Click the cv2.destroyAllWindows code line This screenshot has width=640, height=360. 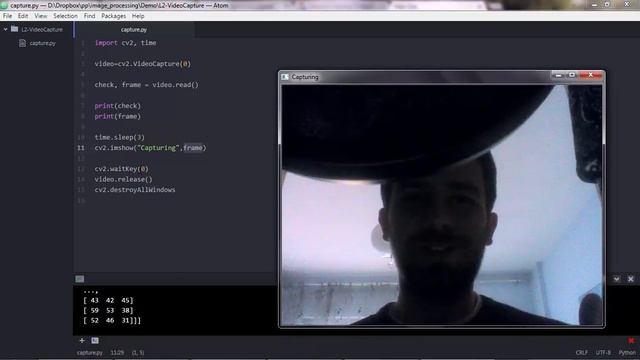coord(135,190)
